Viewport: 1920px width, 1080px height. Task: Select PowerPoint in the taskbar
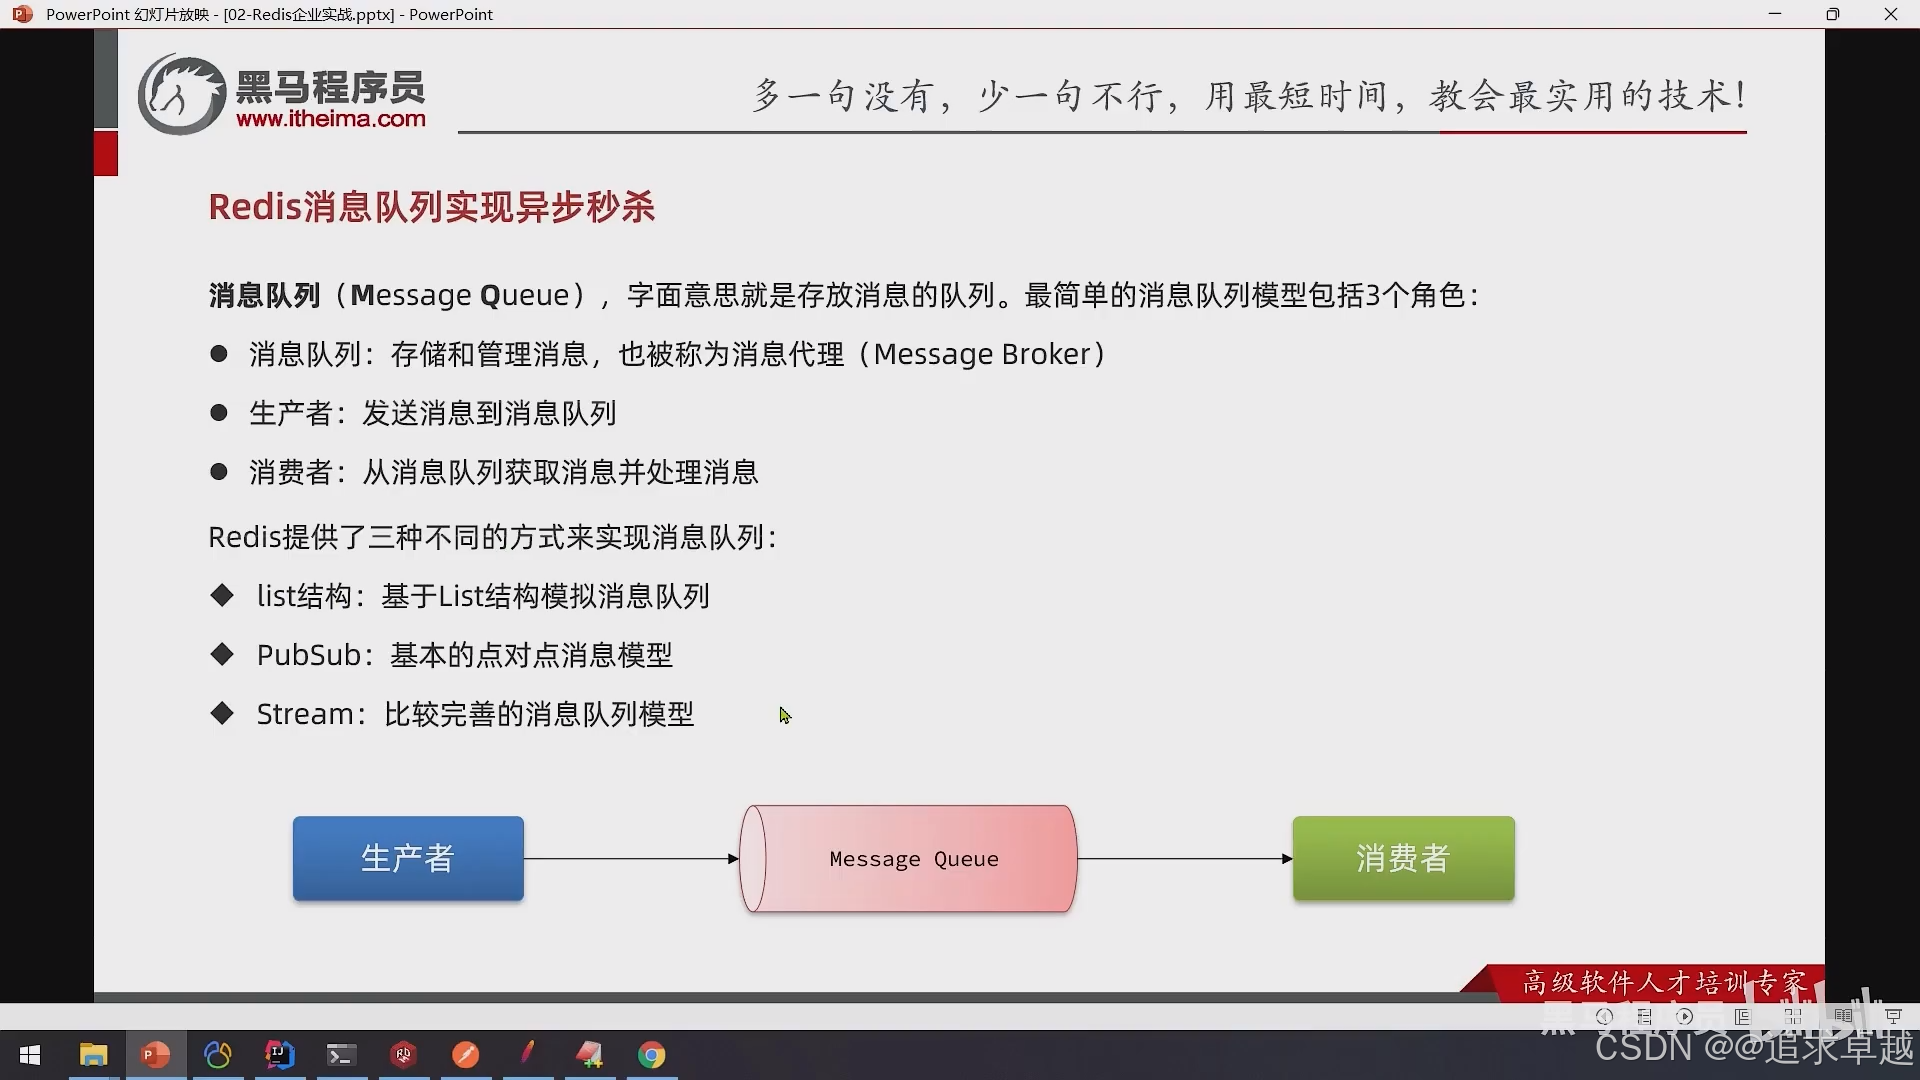[x=155, y=1055]
